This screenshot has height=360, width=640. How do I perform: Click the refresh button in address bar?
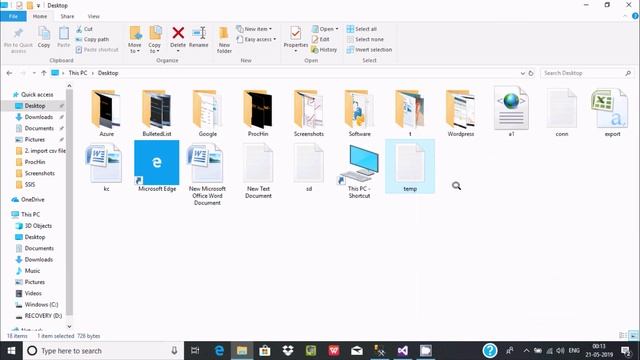pyautogui.click(x=531, y=73)
